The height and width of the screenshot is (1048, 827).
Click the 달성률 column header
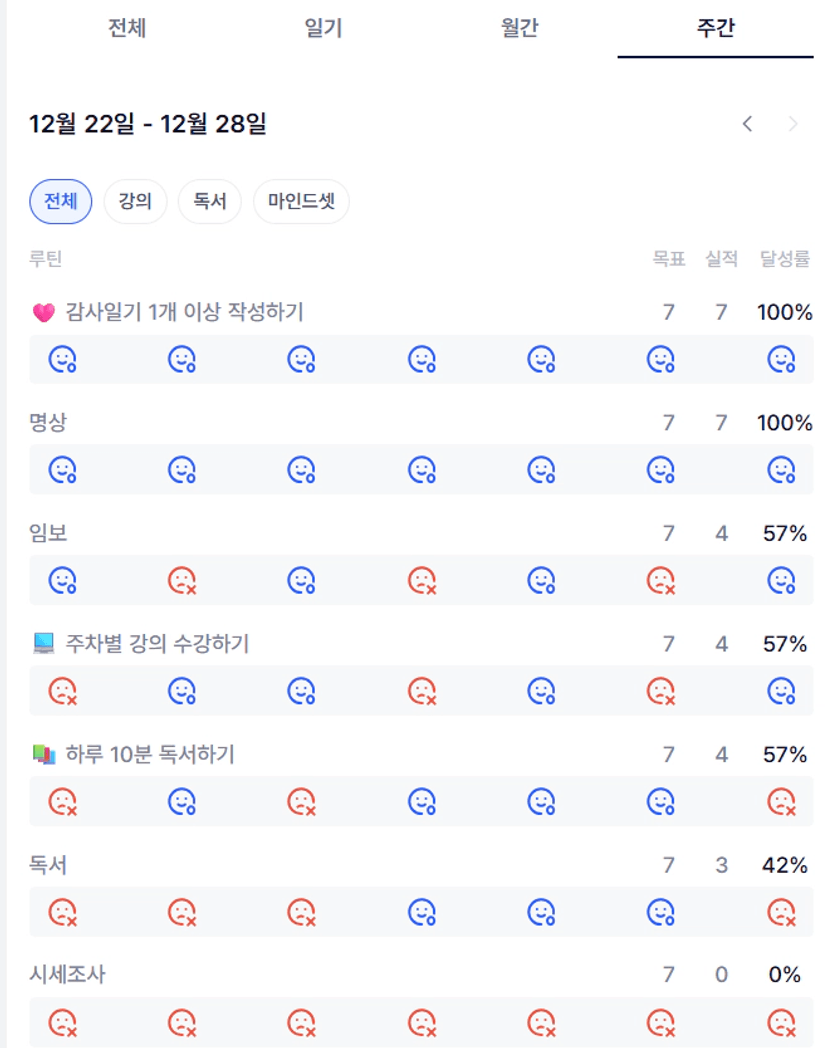point(784,259)
